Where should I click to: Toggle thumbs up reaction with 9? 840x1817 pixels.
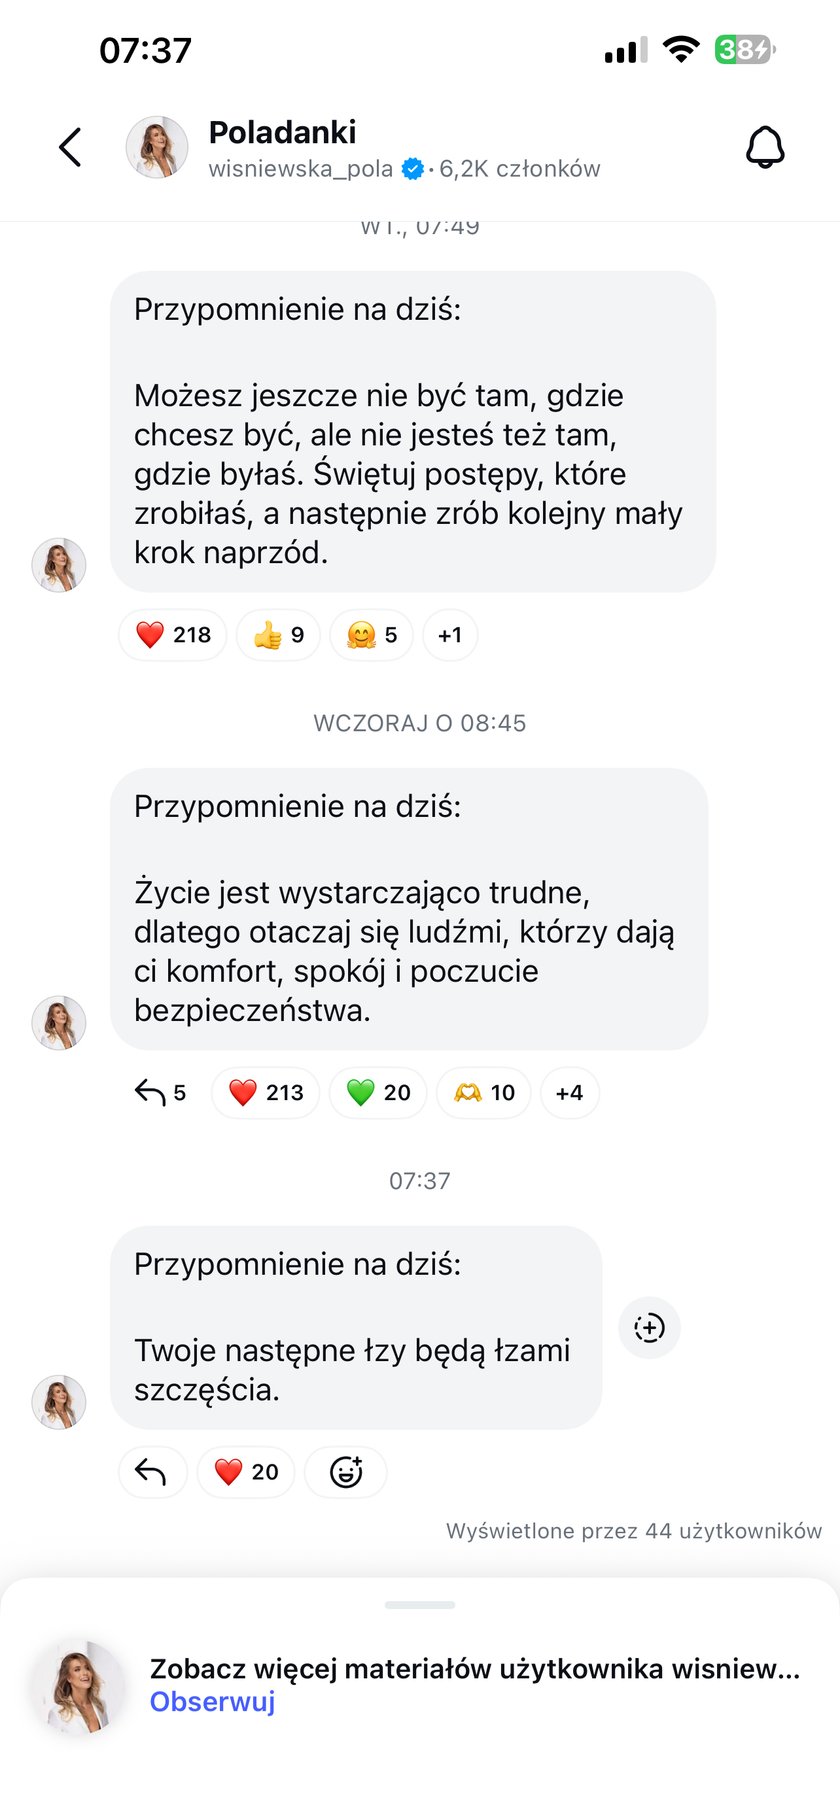tap(278, 635)
